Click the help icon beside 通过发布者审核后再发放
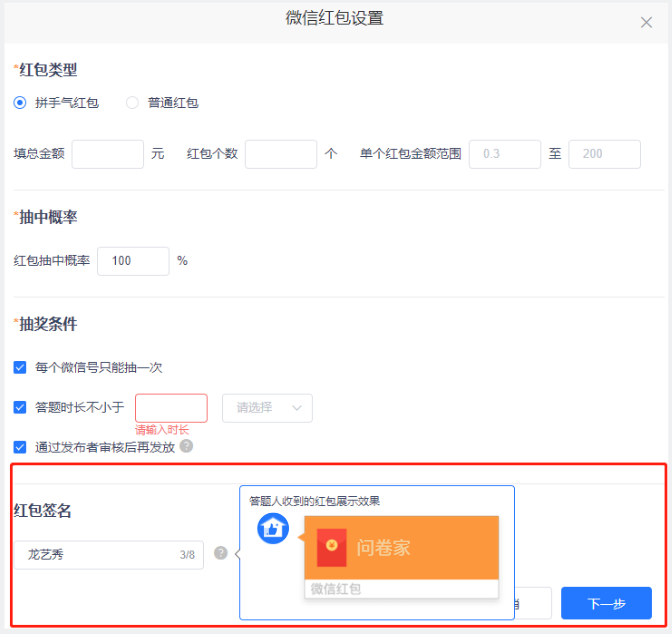The width and height of the screenshot is (672, 634). click(186, 446)
